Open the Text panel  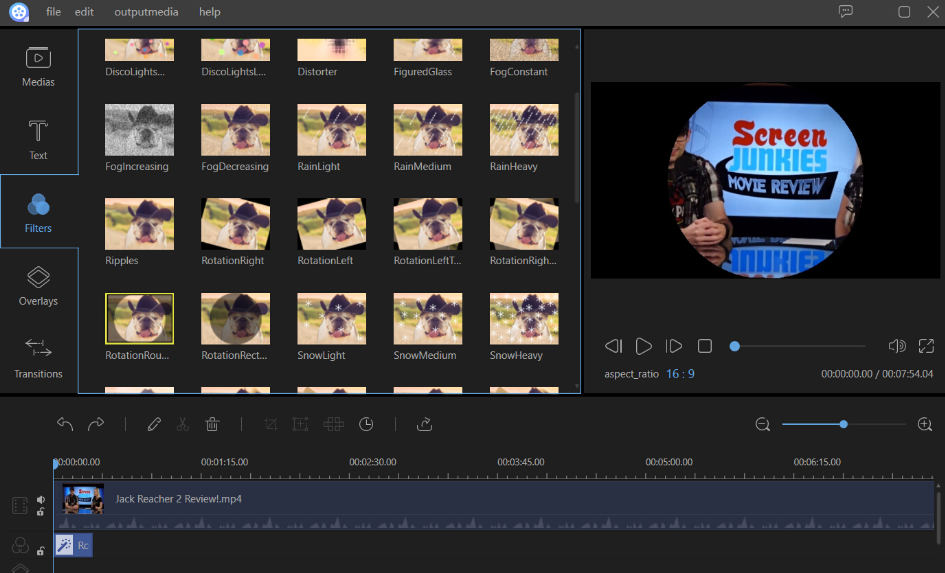[x=38, y=139]
